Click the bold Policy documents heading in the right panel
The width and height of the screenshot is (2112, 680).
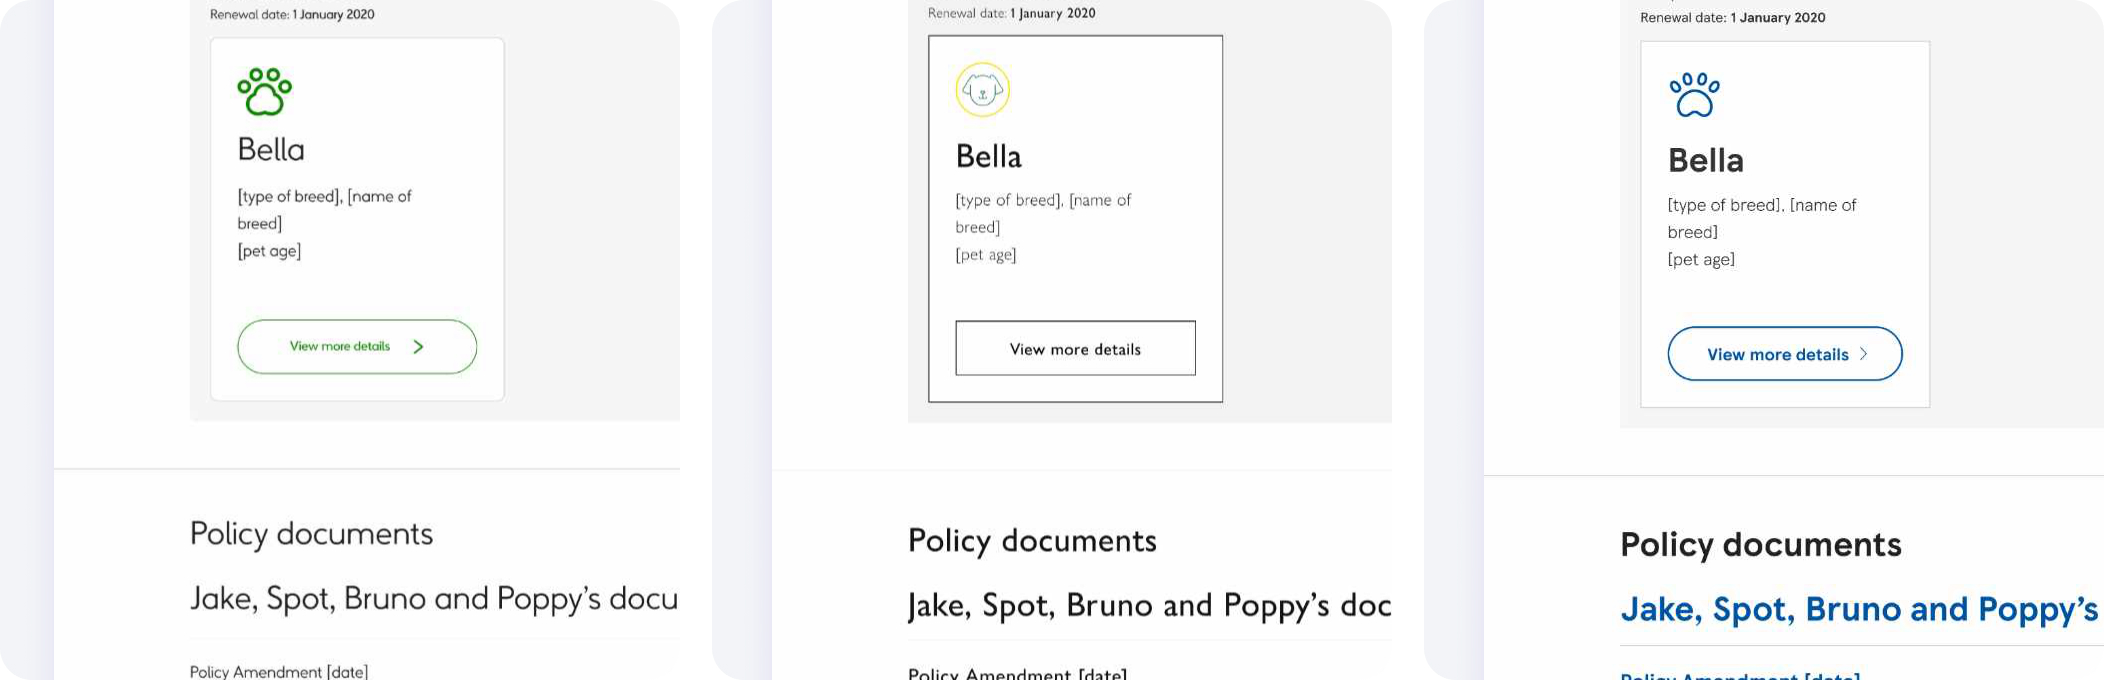(x=1760, y=545)
